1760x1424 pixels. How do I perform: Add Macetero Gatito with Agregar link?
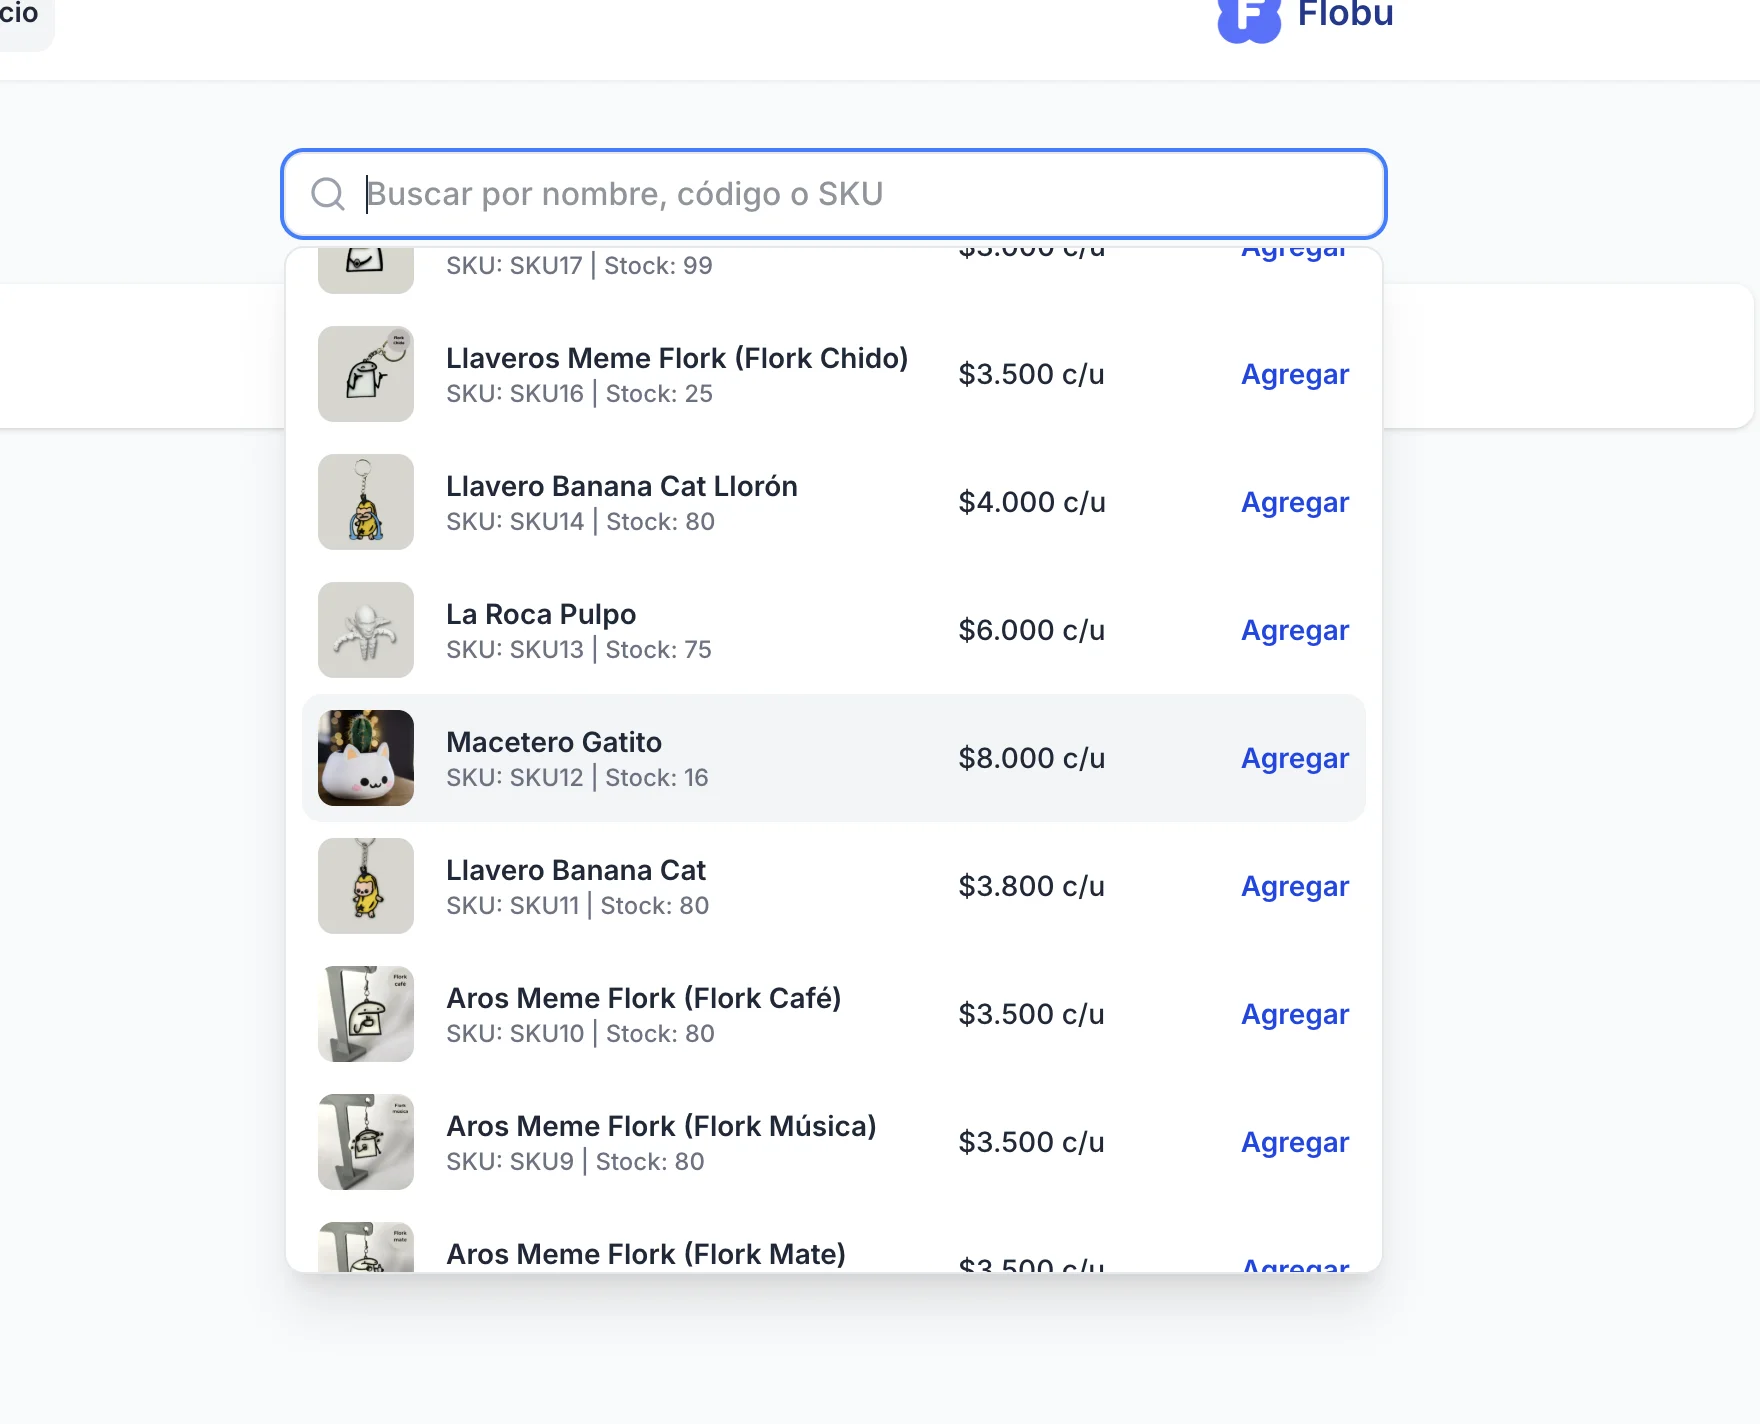click(1294, 758)
